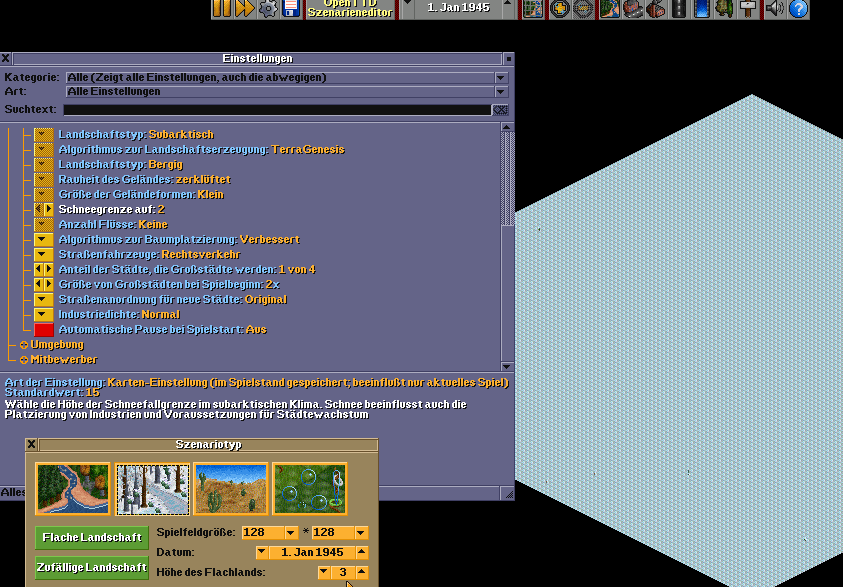The image size is (843, 587).
Task: Click the Suchtext search field
Action: pyautogui.click(x=277, y=110)
